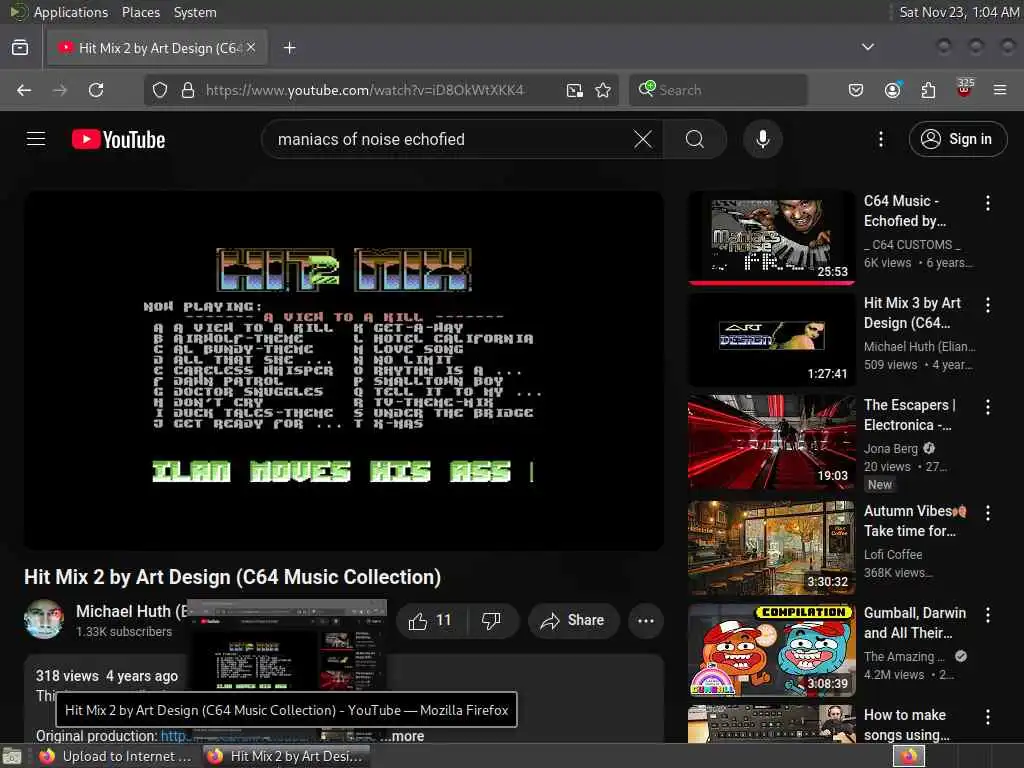Click the URL address bar
The width and height of the screenshot is (1024, 768).
(x=379, y=90)
